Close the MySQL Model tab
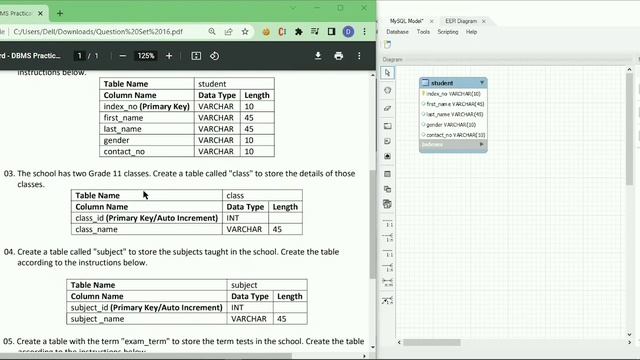Screen dimensions: 640x360 [x=431, y=21]
